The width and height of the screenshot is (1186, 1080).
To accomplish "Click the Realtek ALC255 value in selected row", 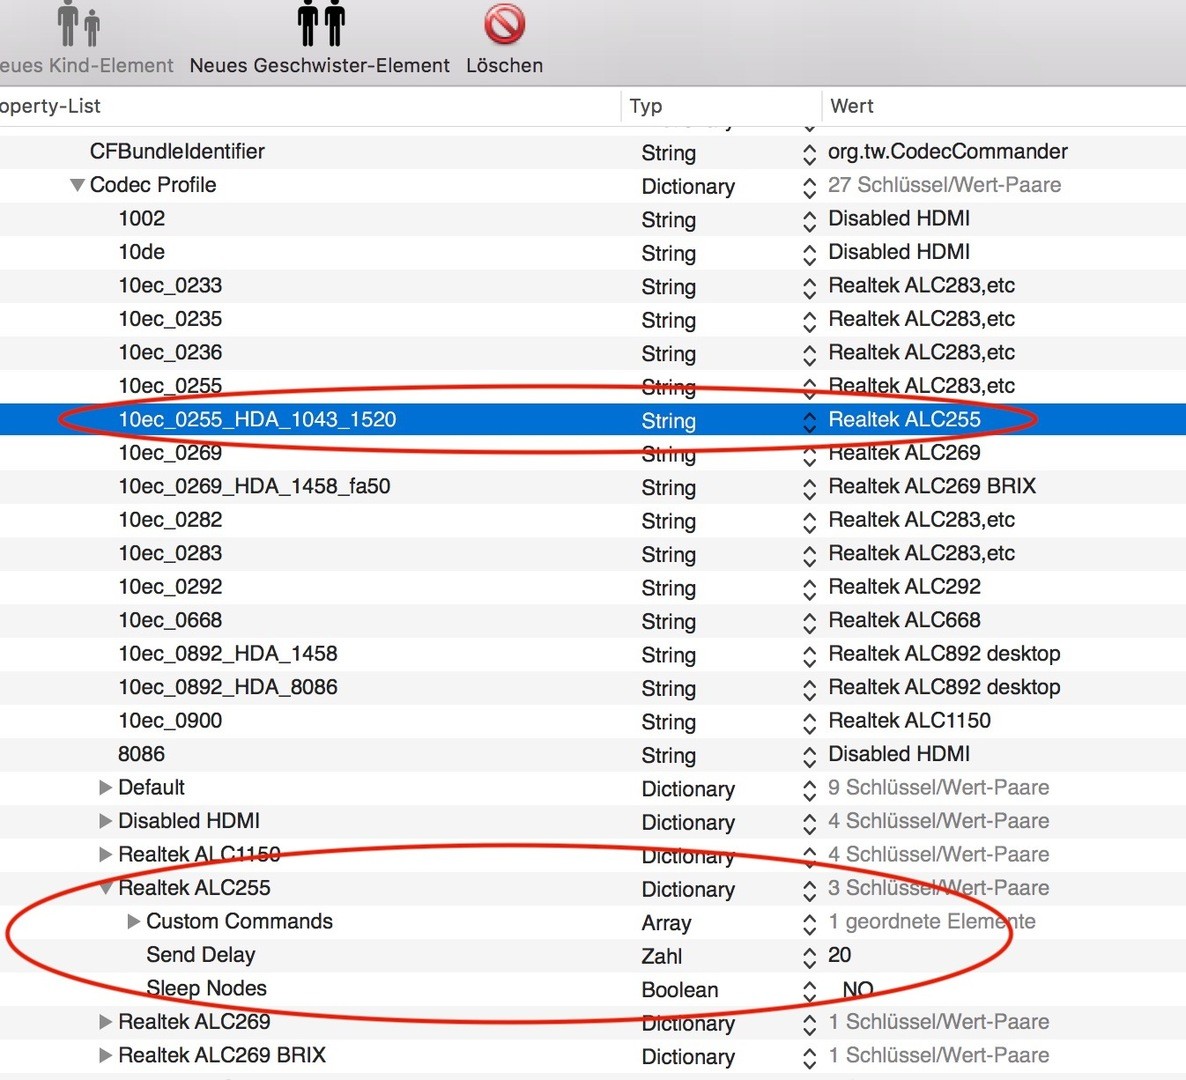I will [904, 419].
